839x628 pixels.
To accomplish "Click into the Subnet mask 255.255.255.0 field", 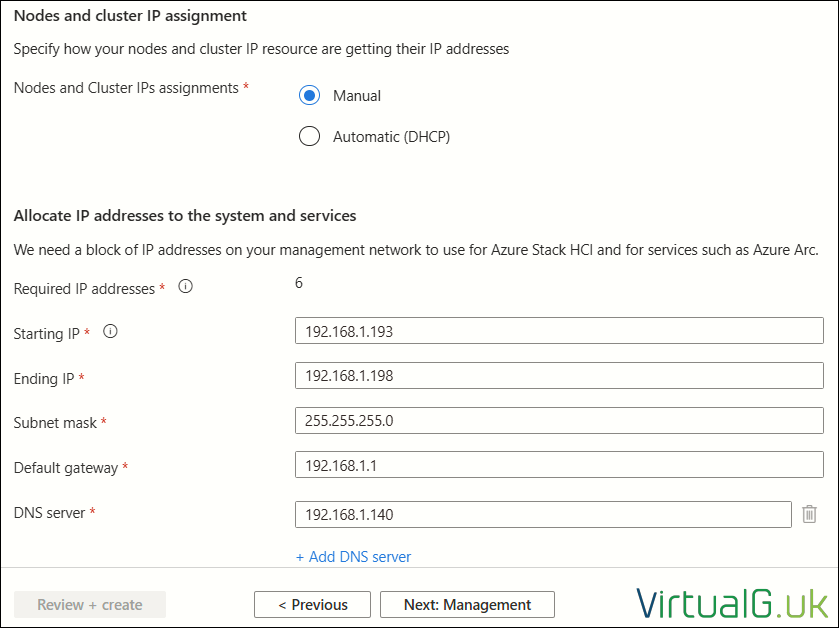I will pos(559,420).
